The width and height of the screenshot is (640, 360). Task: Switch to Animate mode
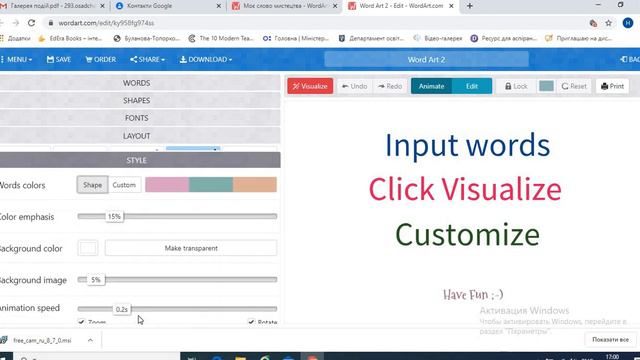click(431, 86)
